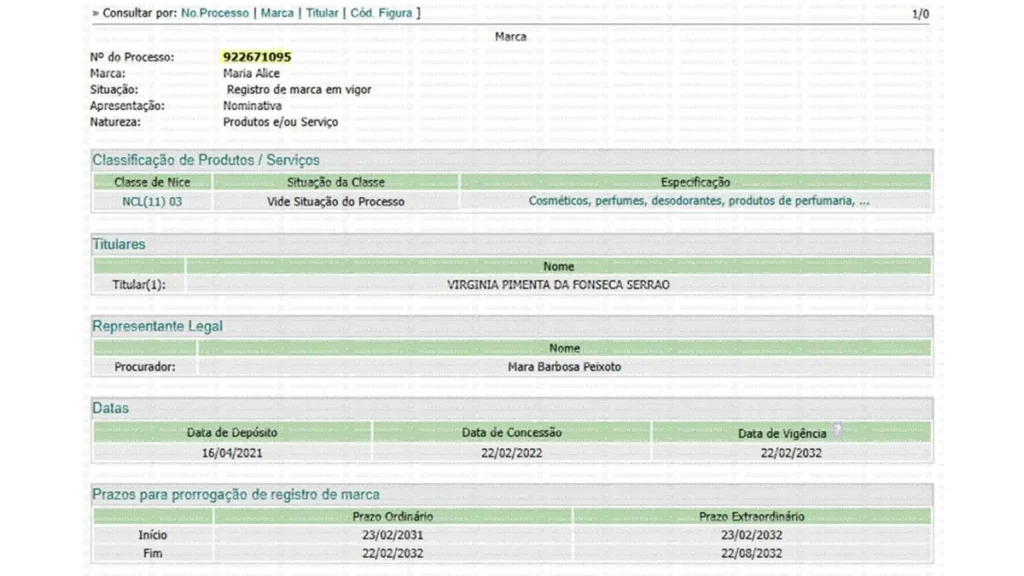Click the help icon beside Data de Vigência
This screenshot has height=576, width=1024.
coord(837,430)
